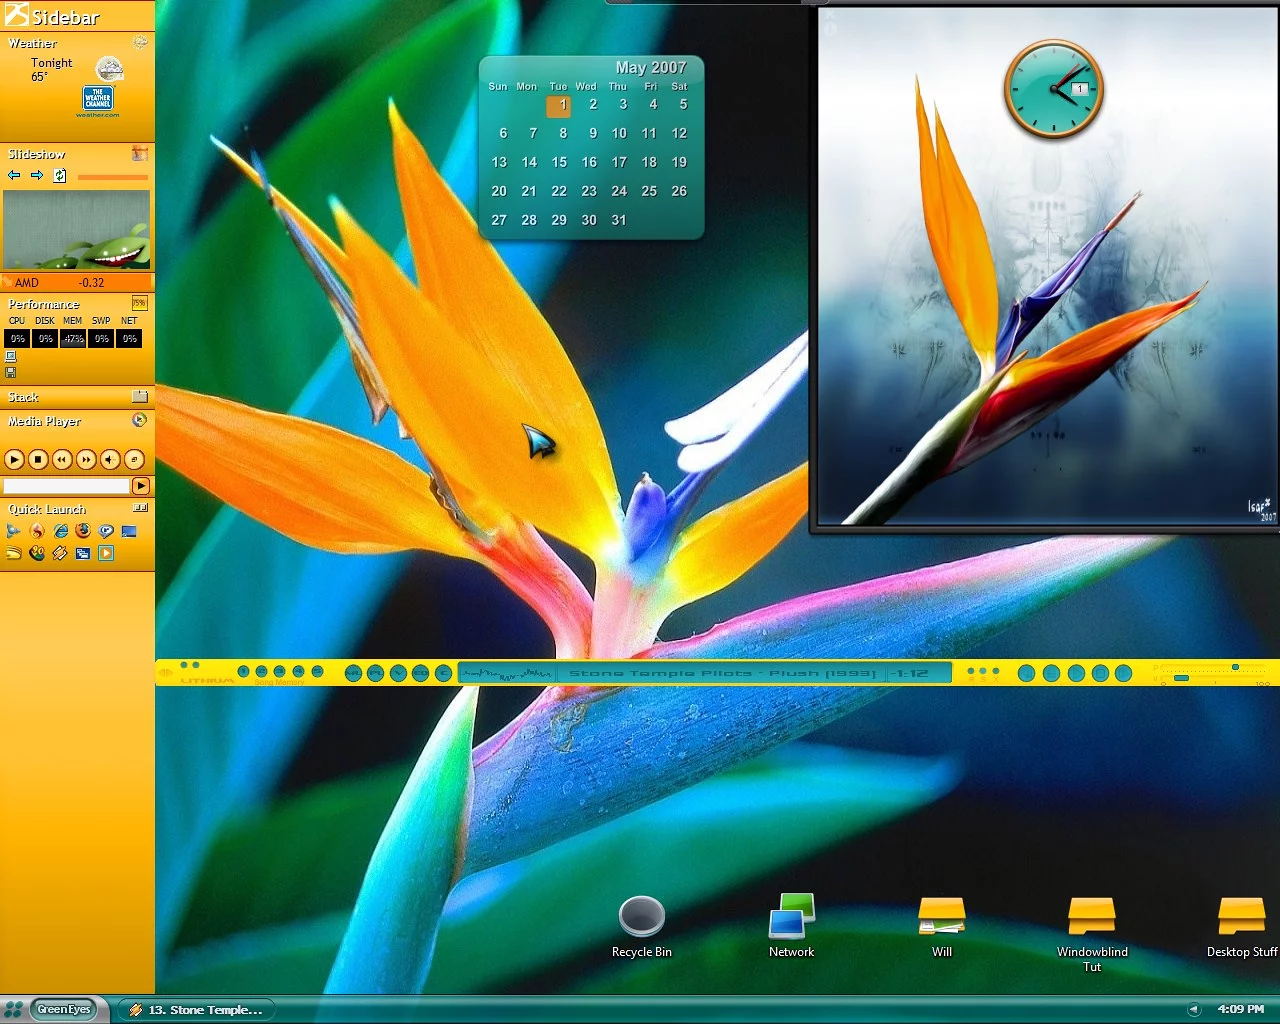Open the Will folder on desktop
The width and height of the screenshot is (1280, 1024).
pyautogui.click(x=941, y=916)
